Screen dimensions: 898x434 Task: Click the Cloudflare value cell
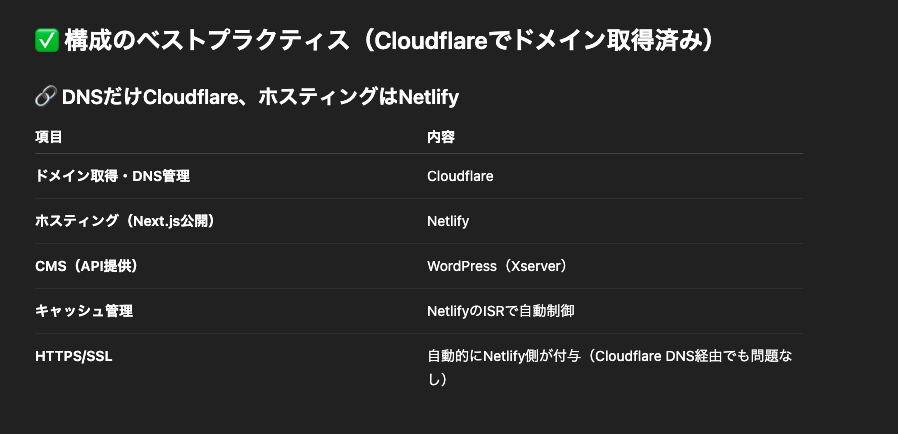(x=460, y=176)
